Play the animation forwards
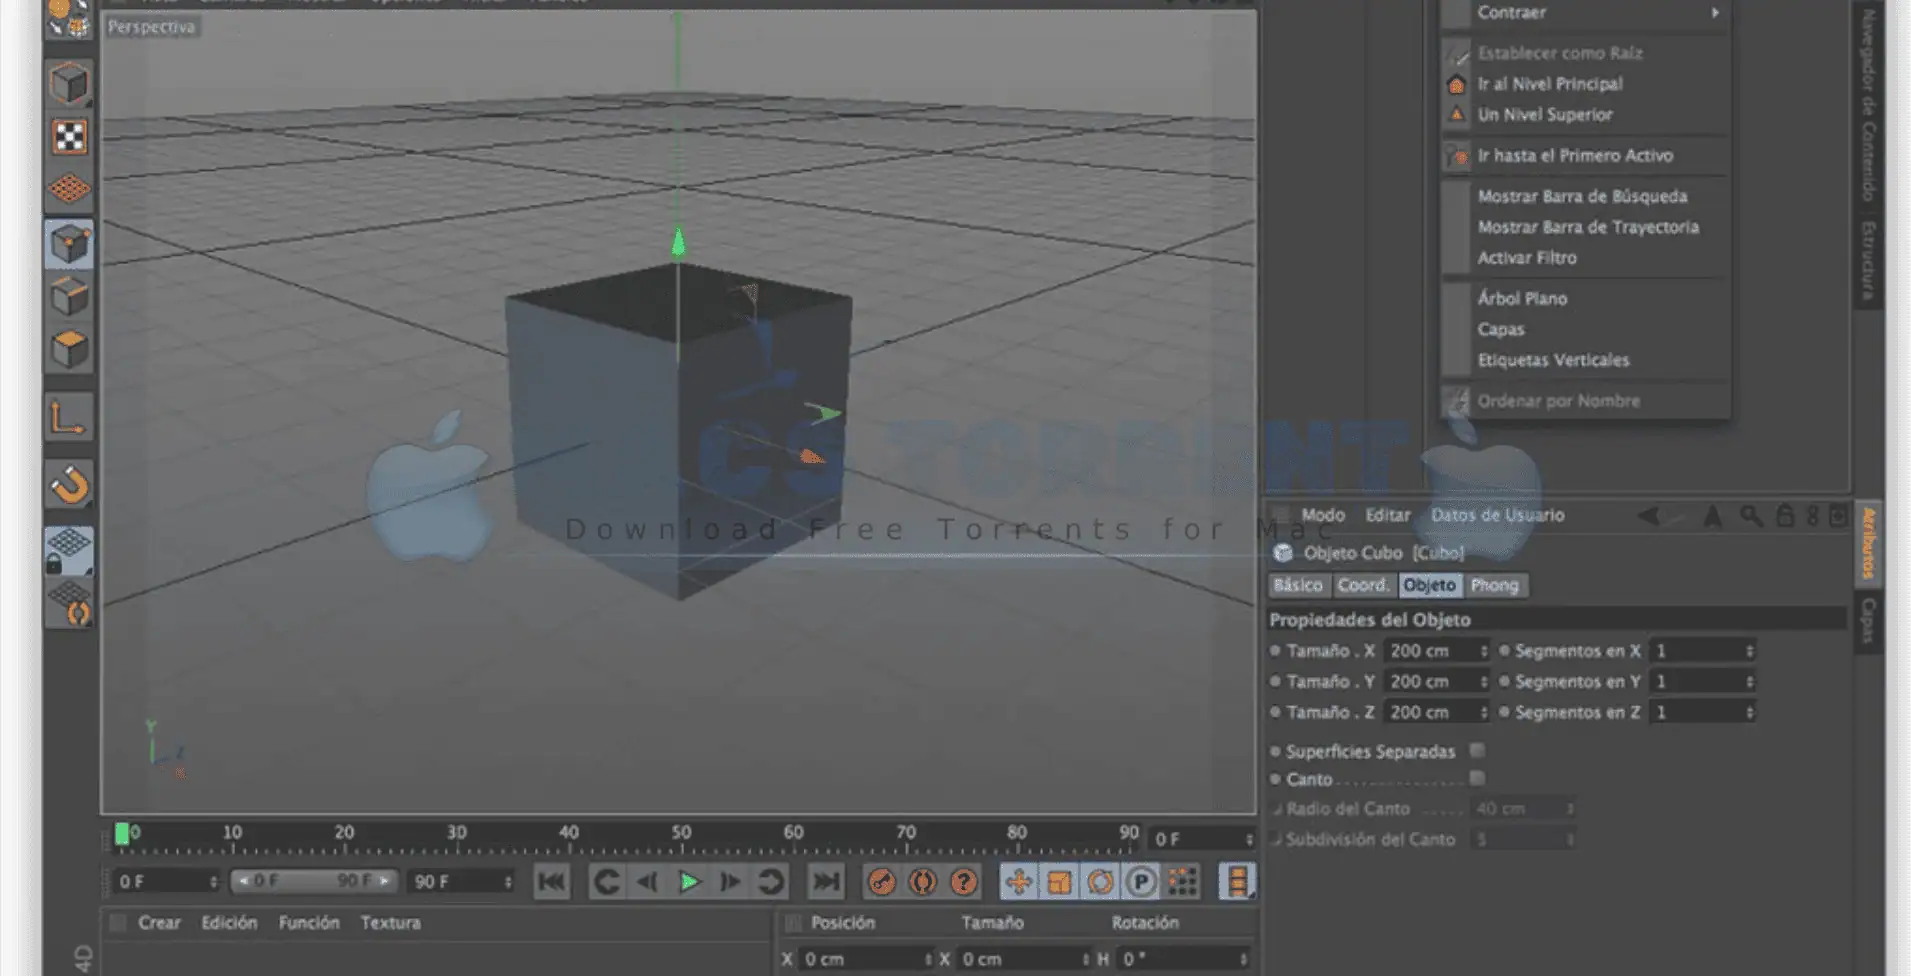 (689, 882)
